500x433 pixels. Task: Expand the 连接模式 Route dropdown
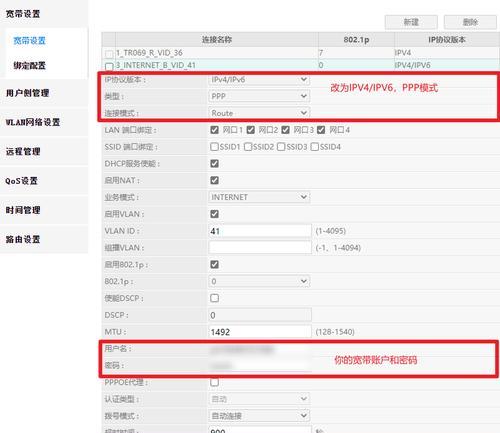click(x=259, y=113)
